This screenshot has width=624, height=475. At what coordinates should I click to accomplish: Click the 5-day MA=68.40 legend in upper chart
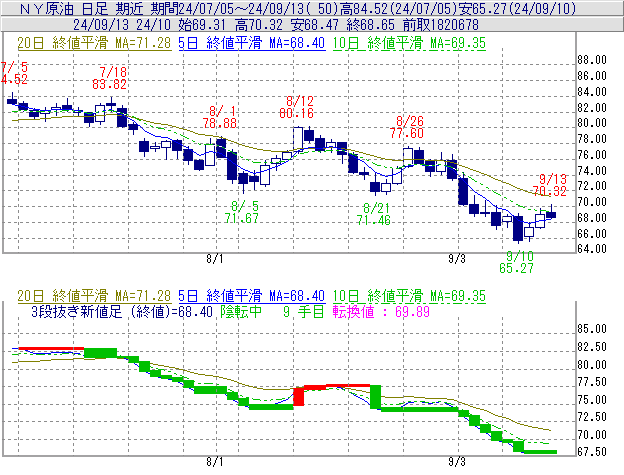252,43
